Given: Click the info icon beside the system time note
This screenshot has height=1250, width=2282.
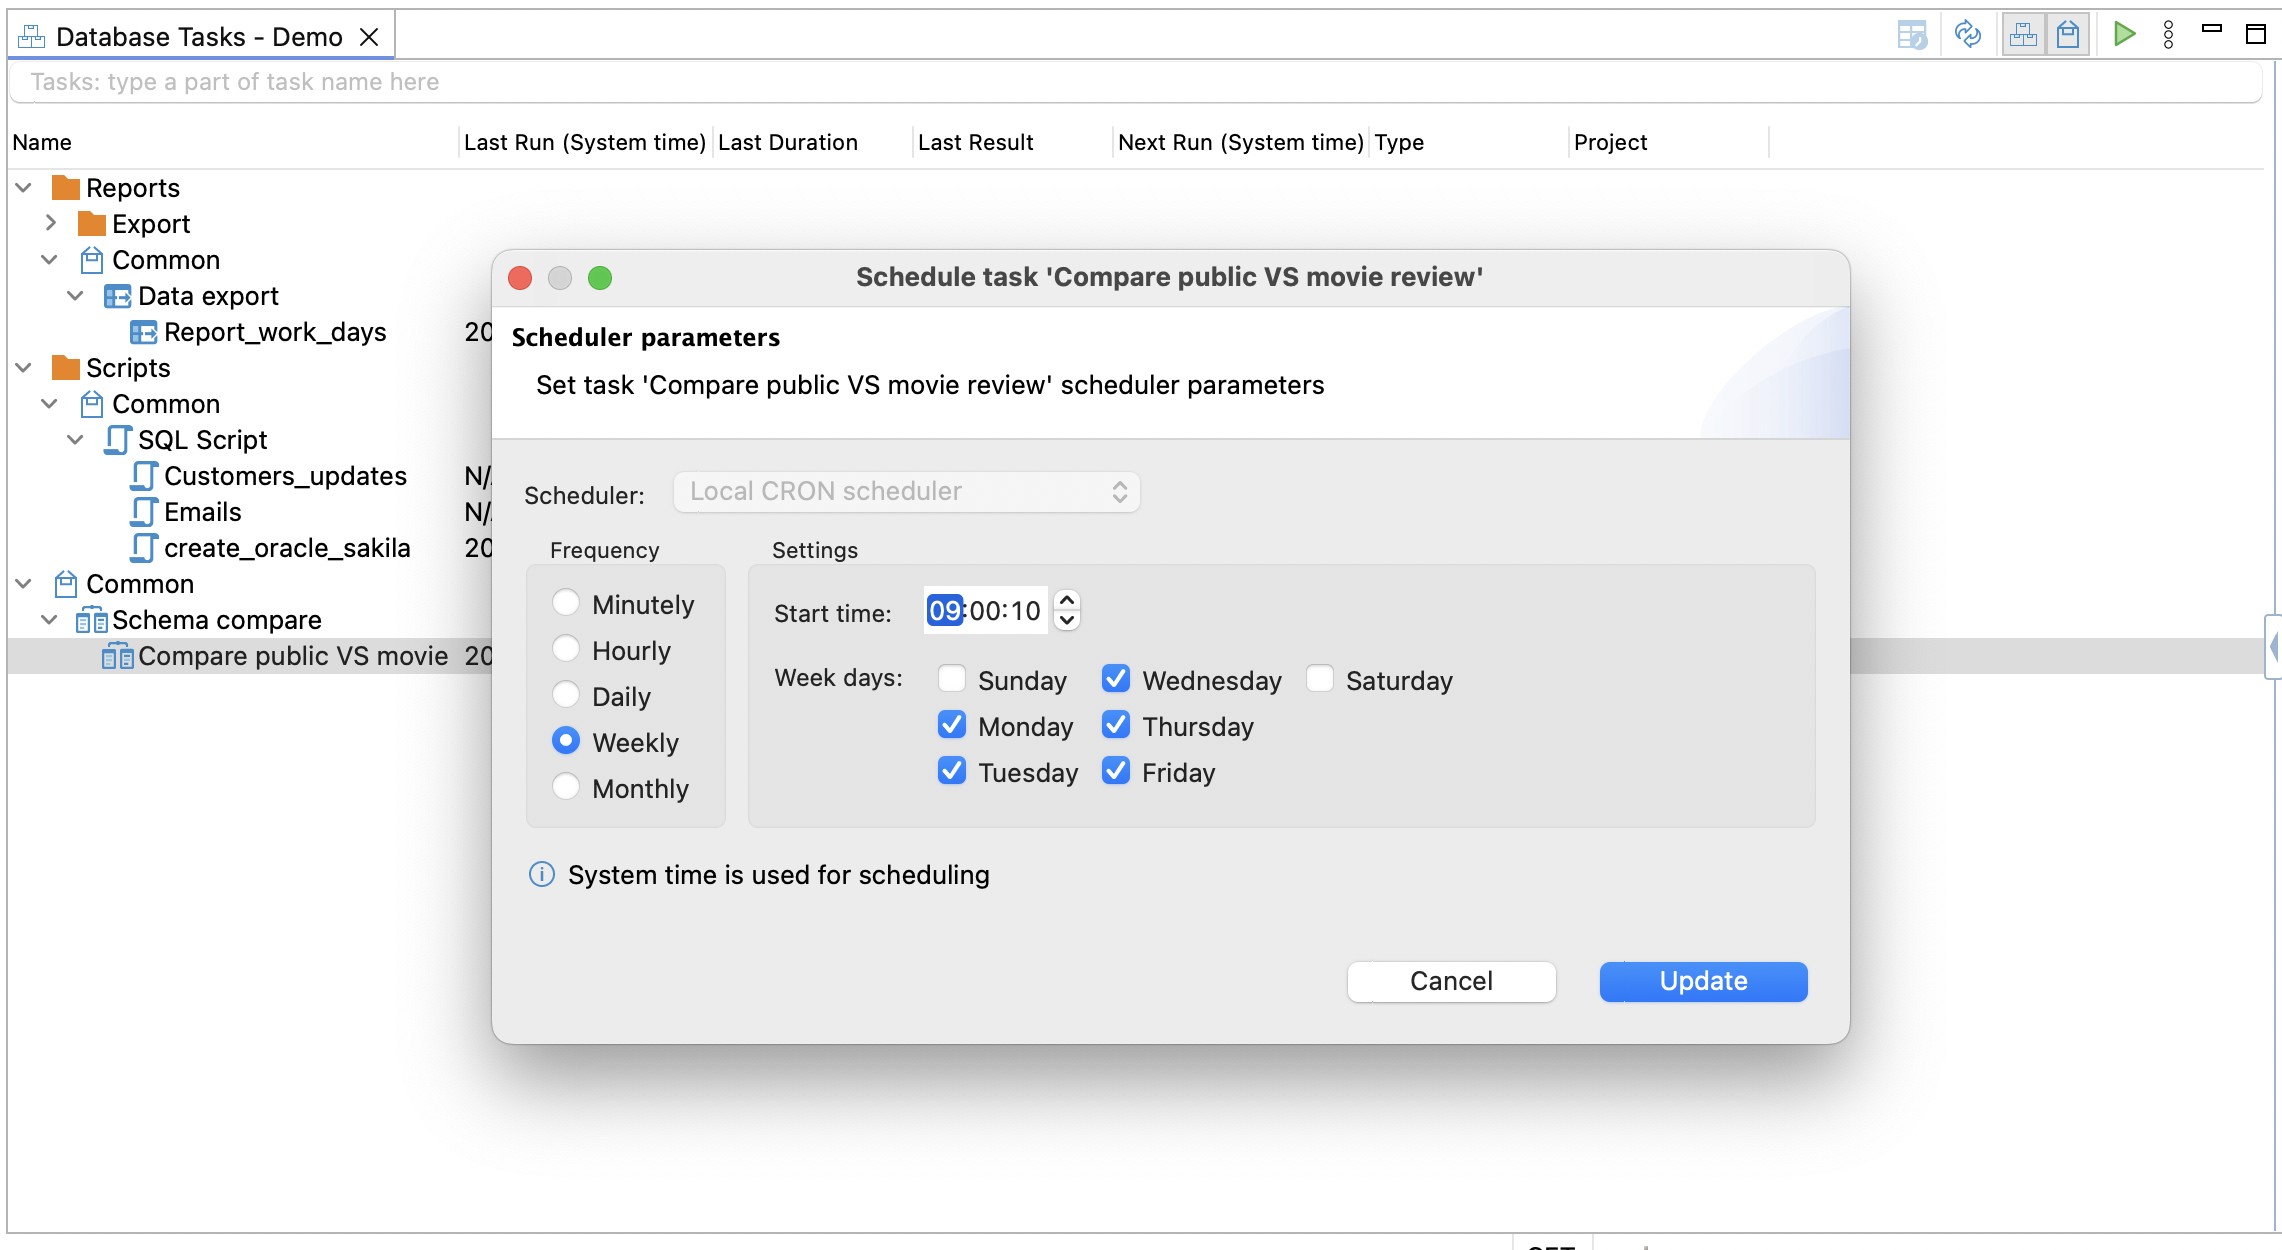Looking at the screenshot, I should 541,875.
